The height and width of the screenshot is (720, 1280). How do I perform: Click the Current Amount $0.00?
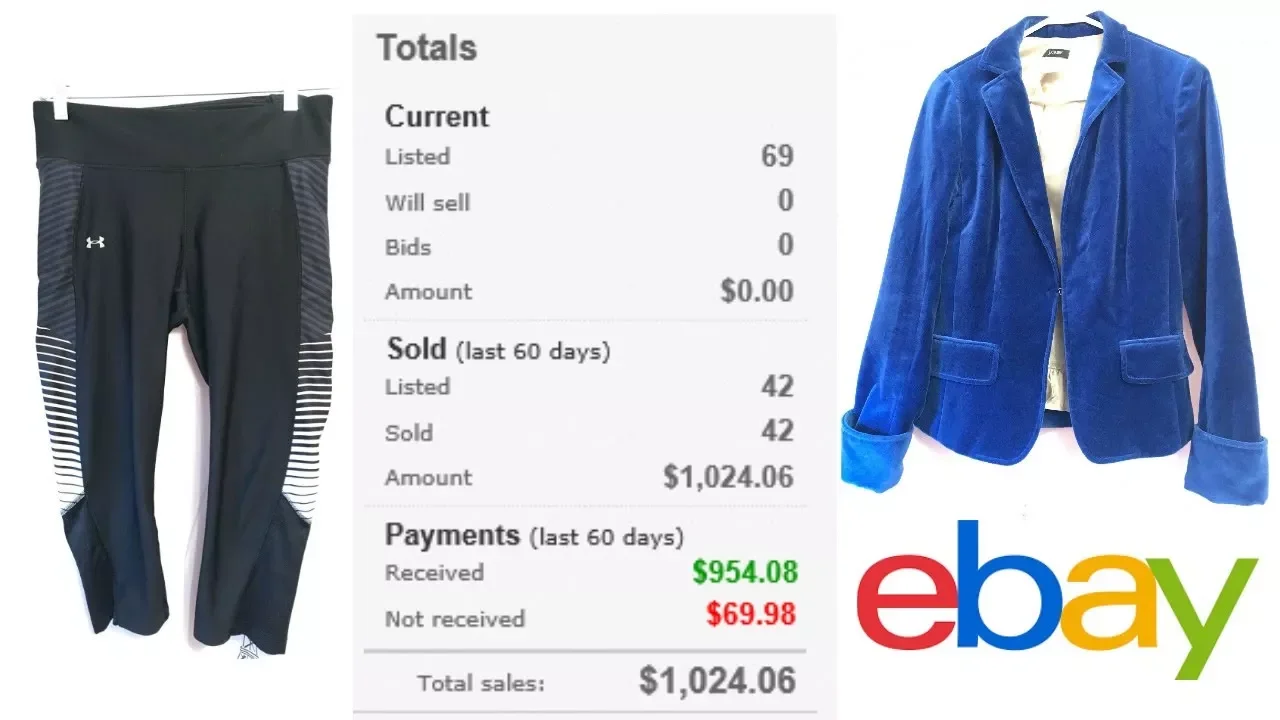click(757, 291)
